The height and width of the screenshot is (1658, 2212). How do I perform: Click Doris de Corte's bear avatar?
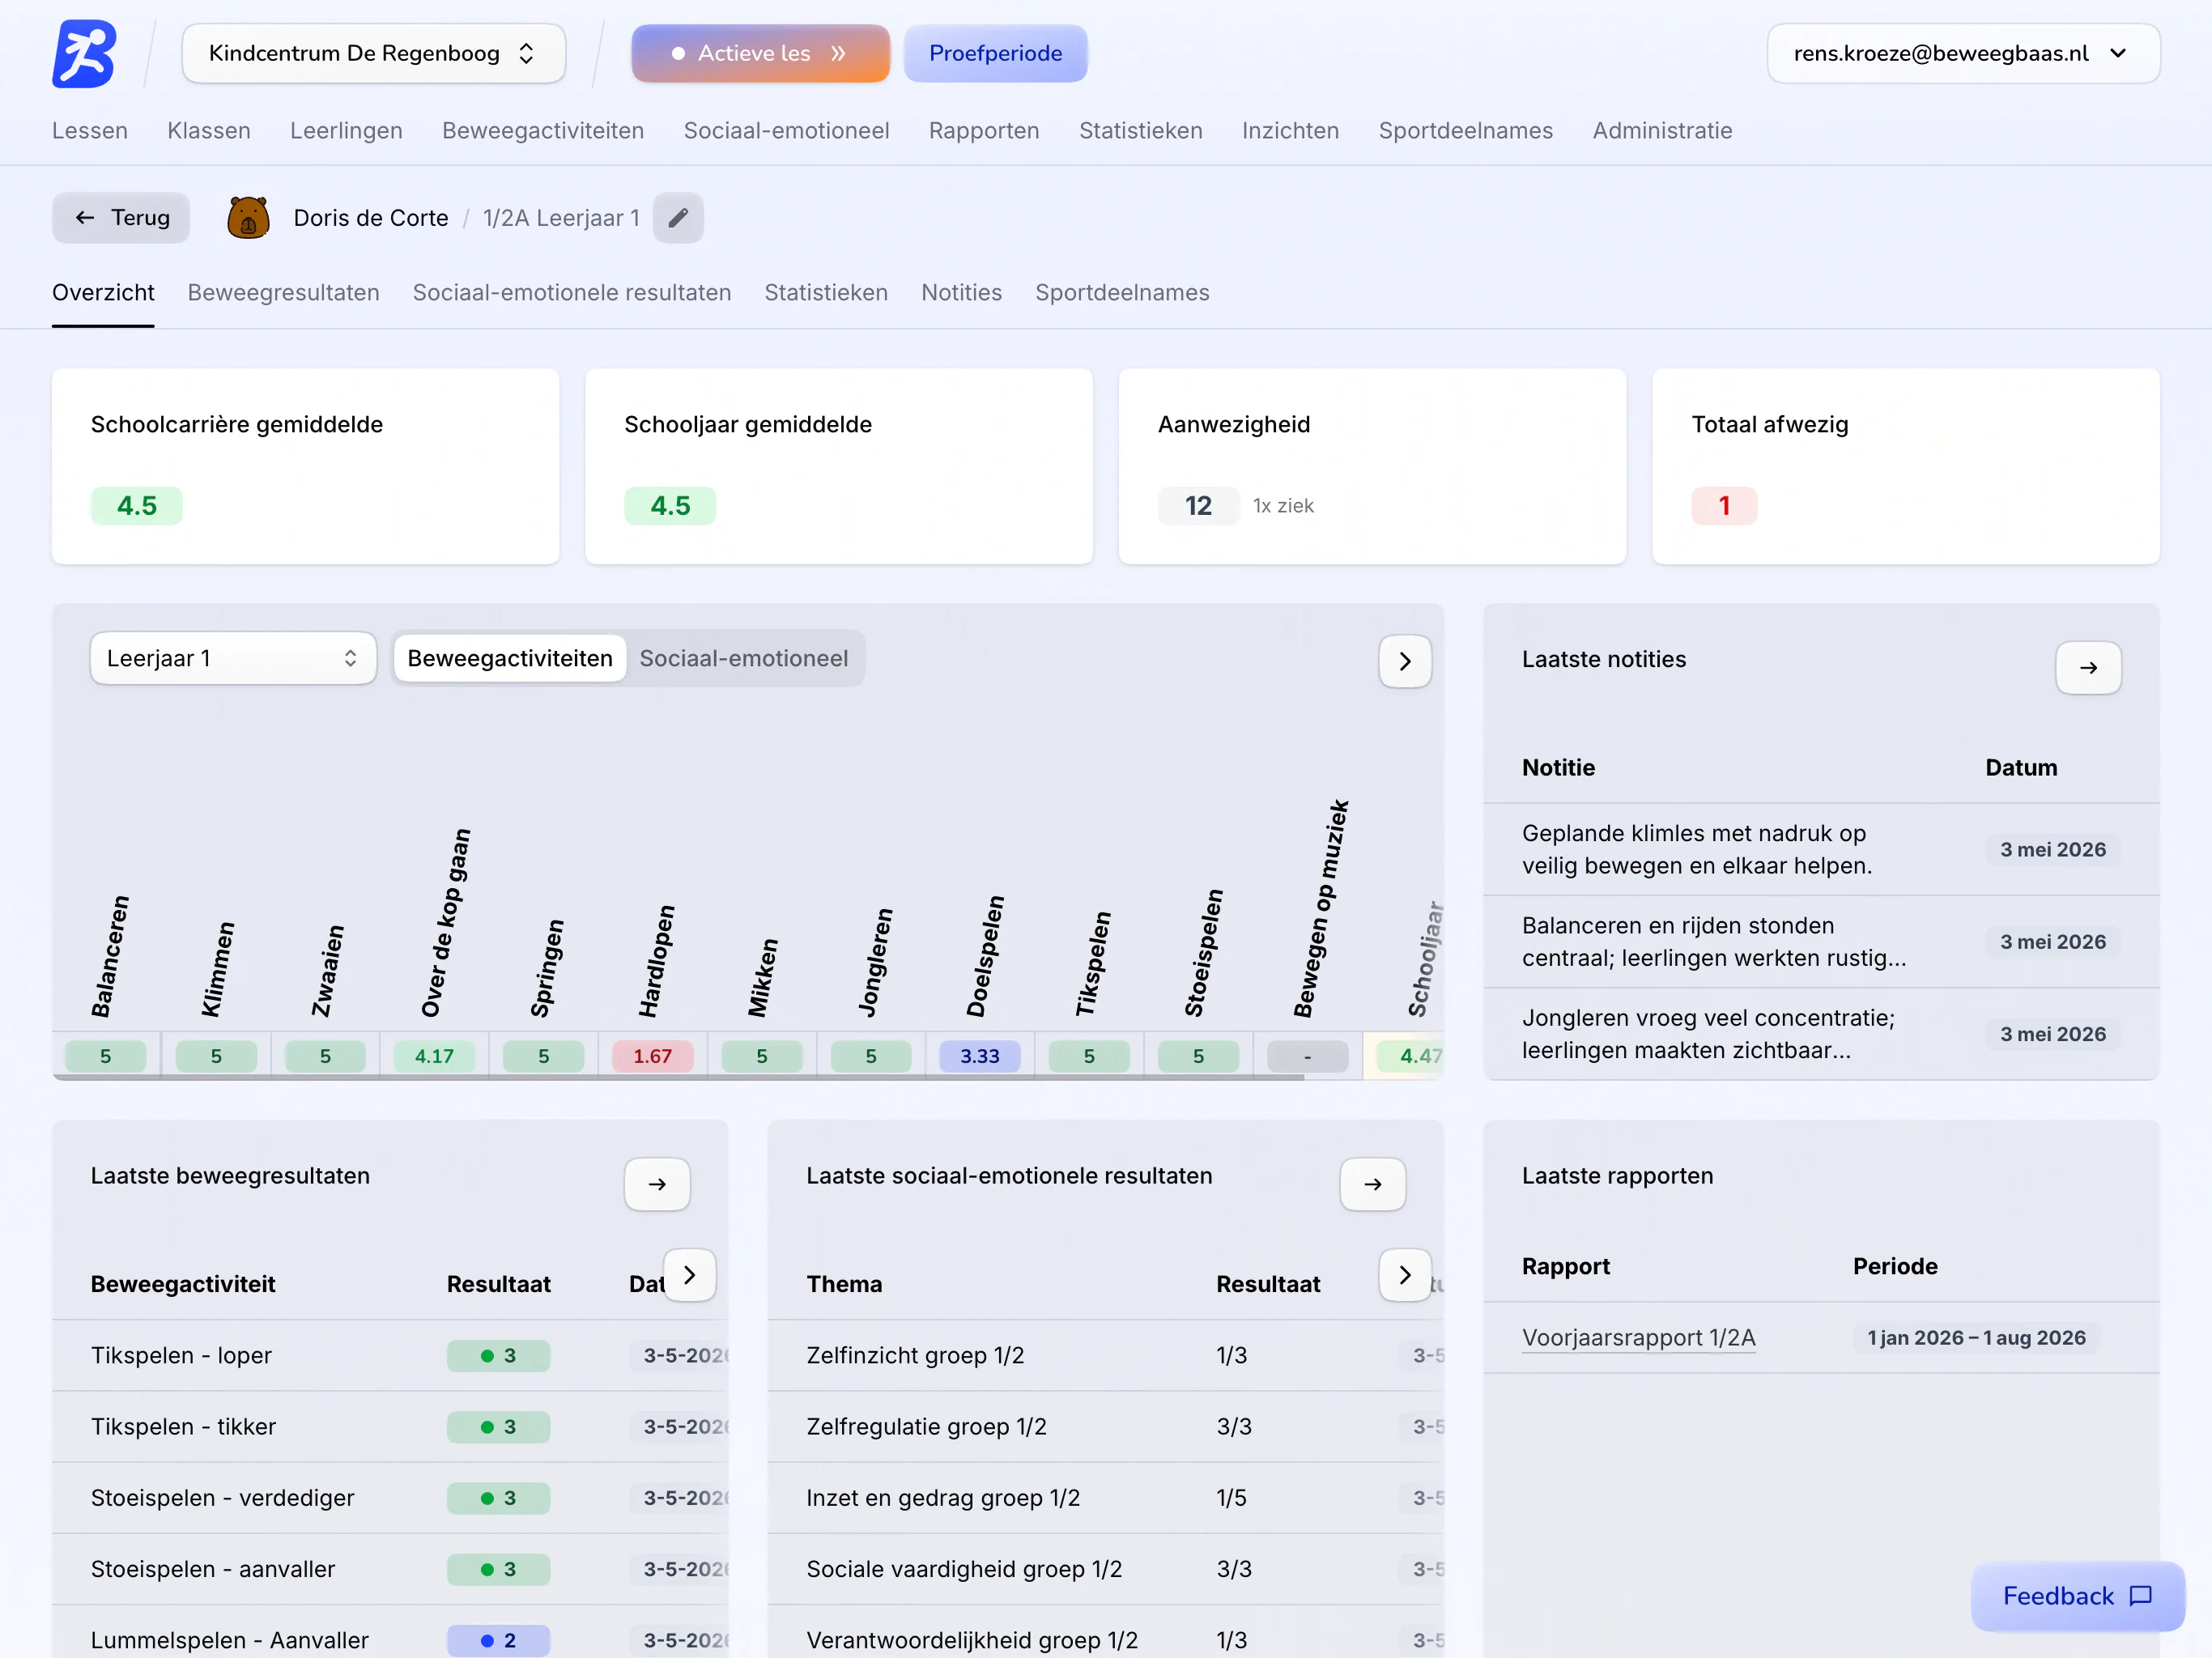[248, 218]
